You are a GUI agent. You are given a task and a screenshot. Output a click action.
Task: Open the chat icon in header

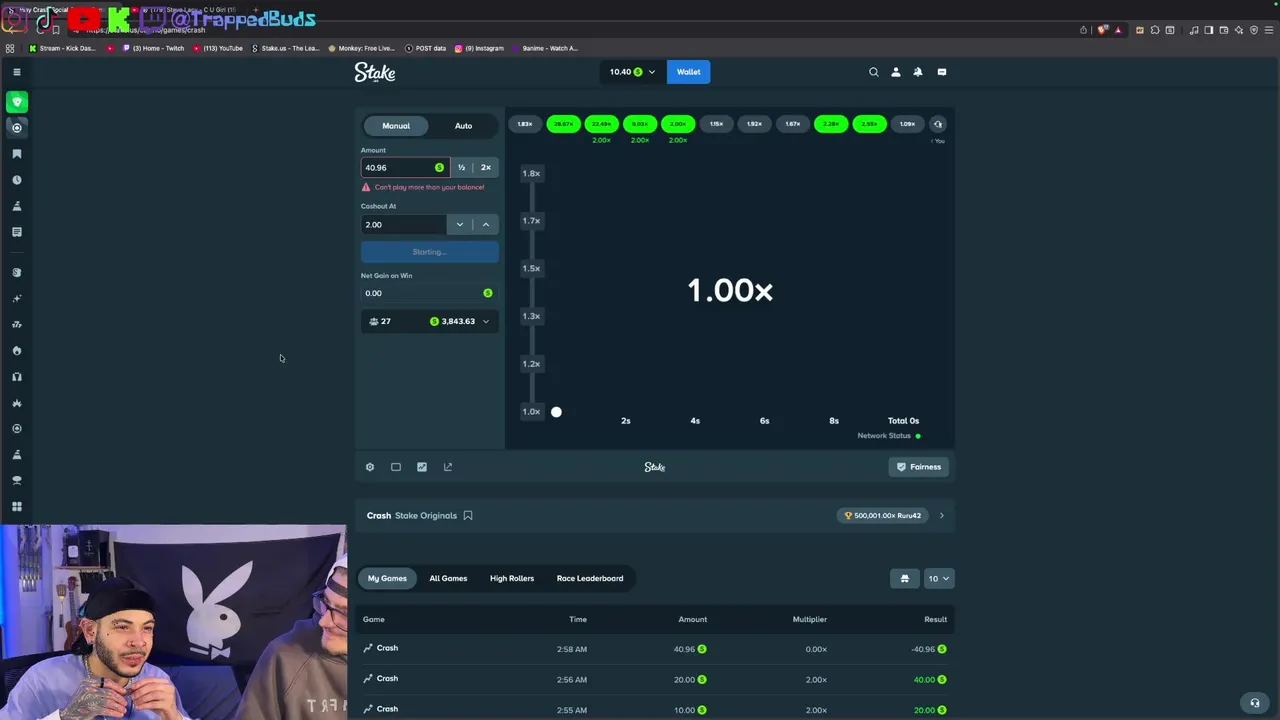coord(942,72)
